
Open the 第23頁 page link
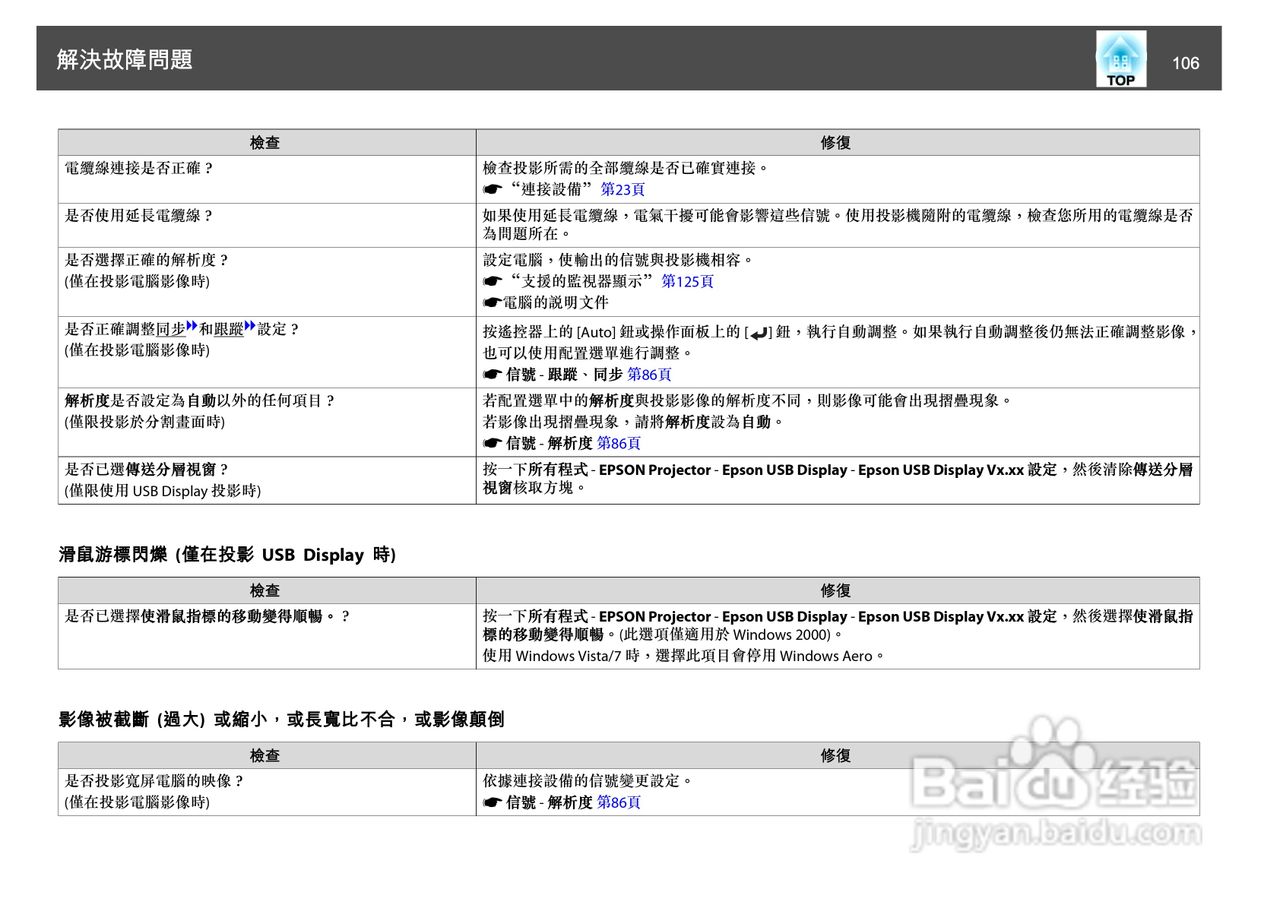pos(623,189)
